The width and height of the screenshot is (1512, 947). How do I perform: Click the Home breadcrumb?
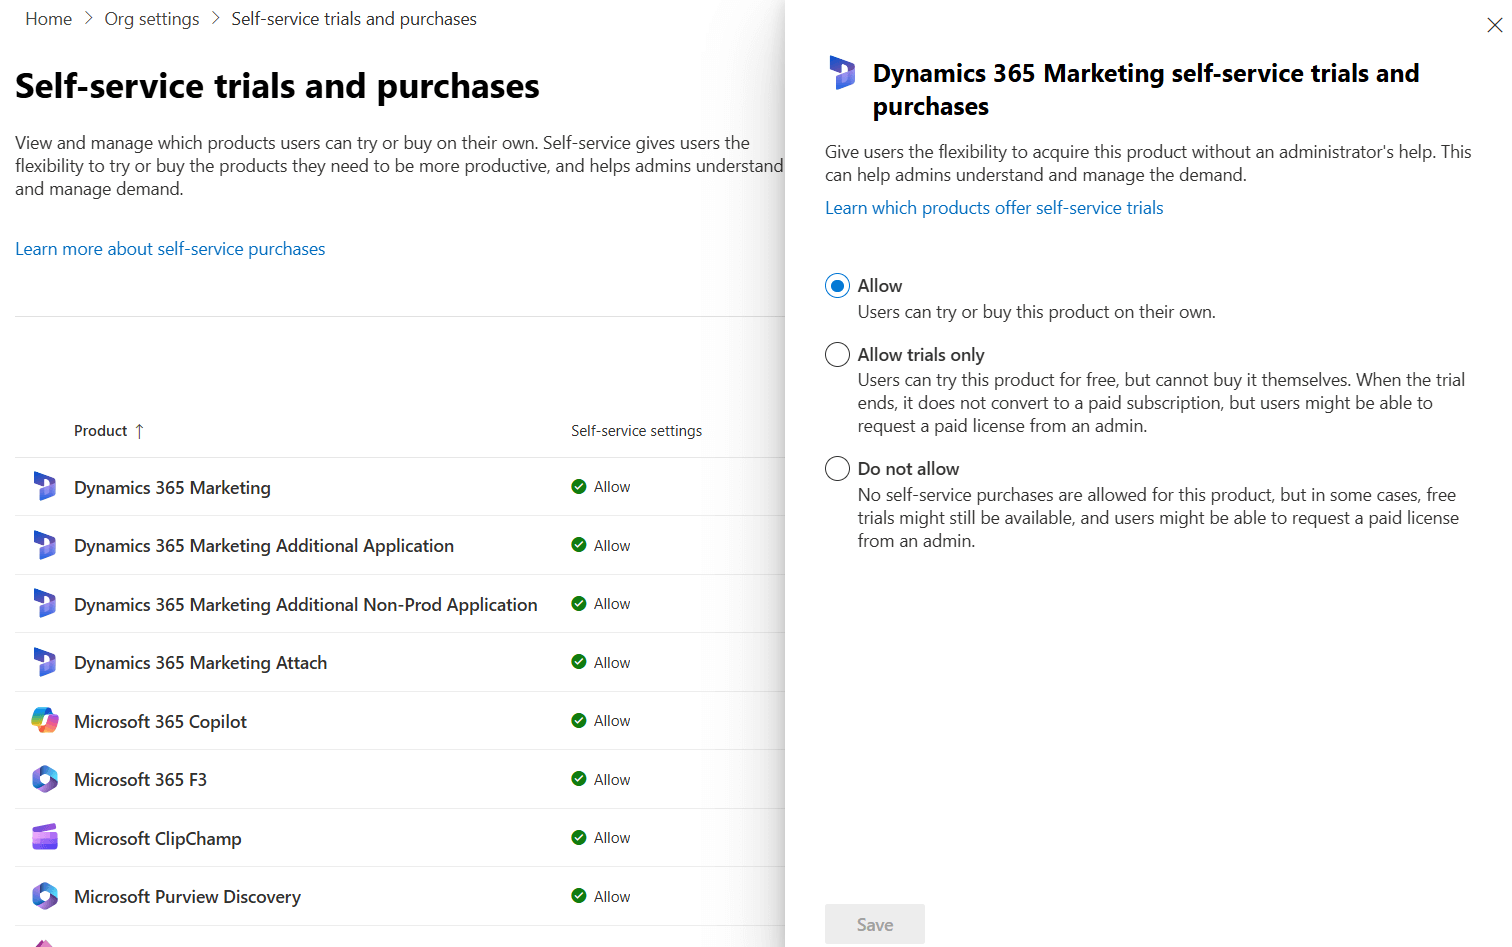(48, 18)
